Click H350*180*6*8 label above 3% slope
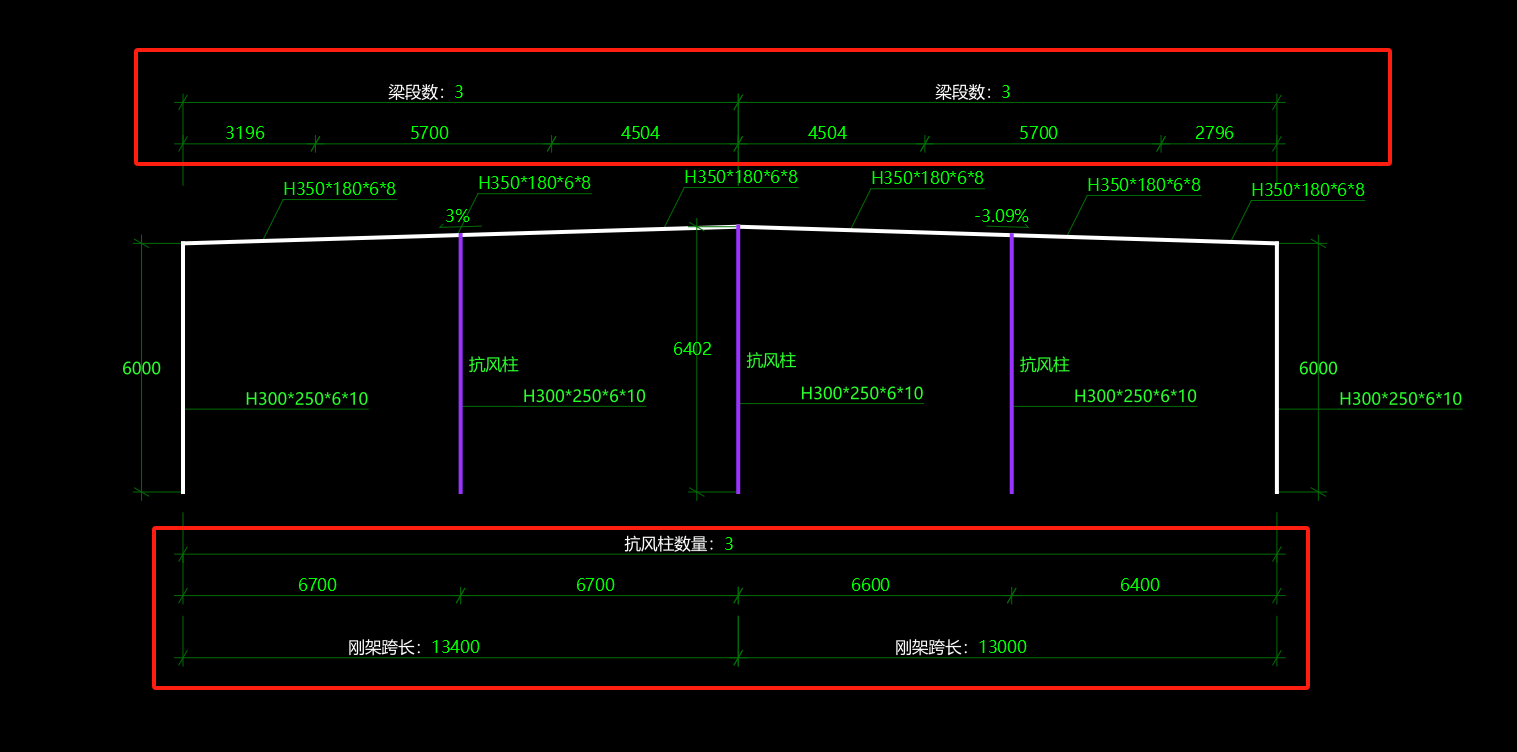1517x752 pixels. coord(534,183)
